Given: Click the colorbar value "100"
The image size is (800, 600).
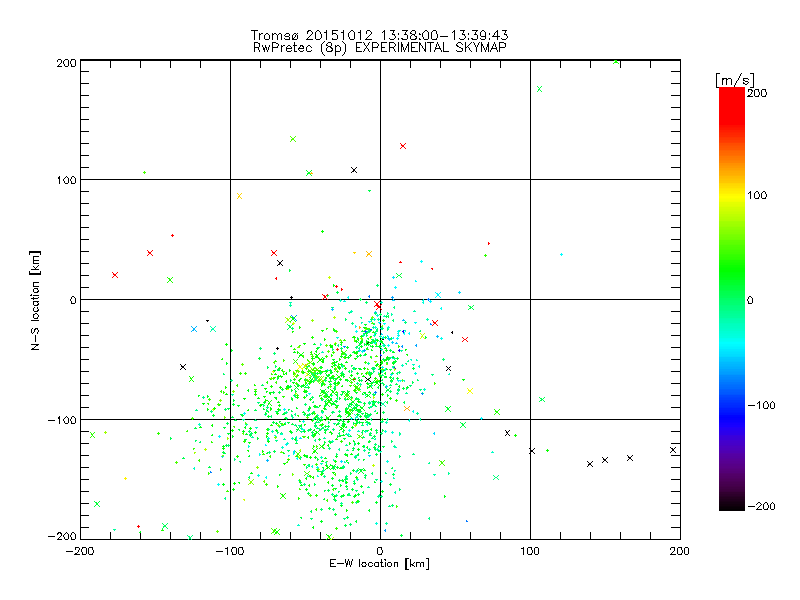Looking at the screenshot, I should click(757, 195).
